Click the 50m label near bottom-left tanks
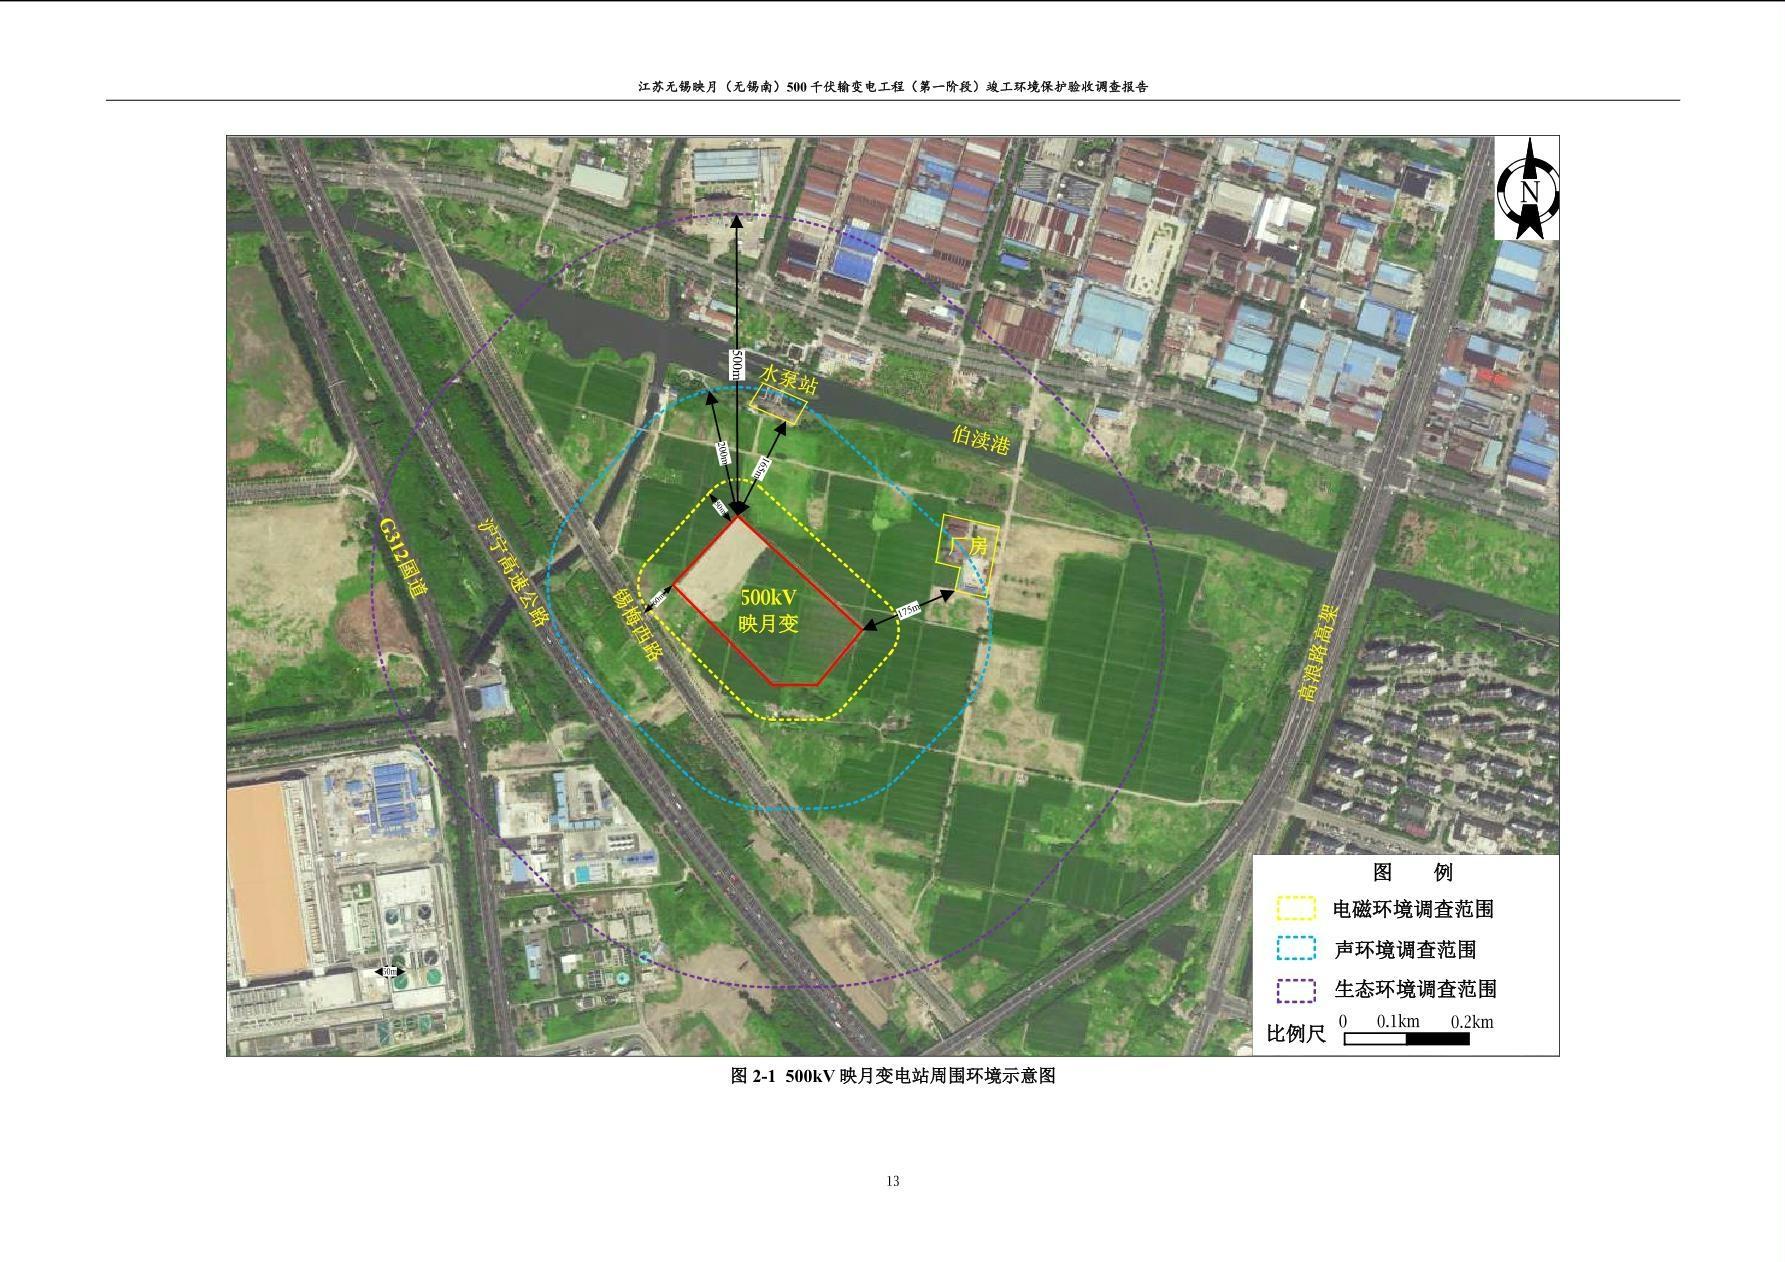The image size is (1785, 1262). click(x=389, y=971)
